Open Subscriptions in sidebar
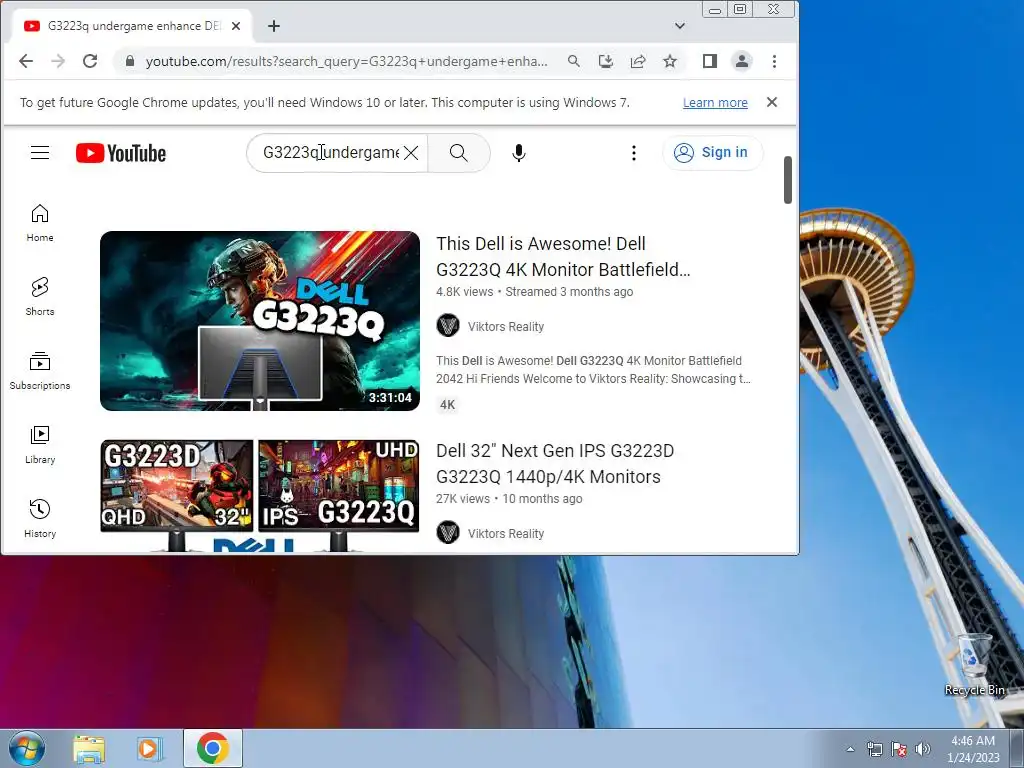Image resolution: width=1024 pixels, height=768 pixels. point(40,371)
